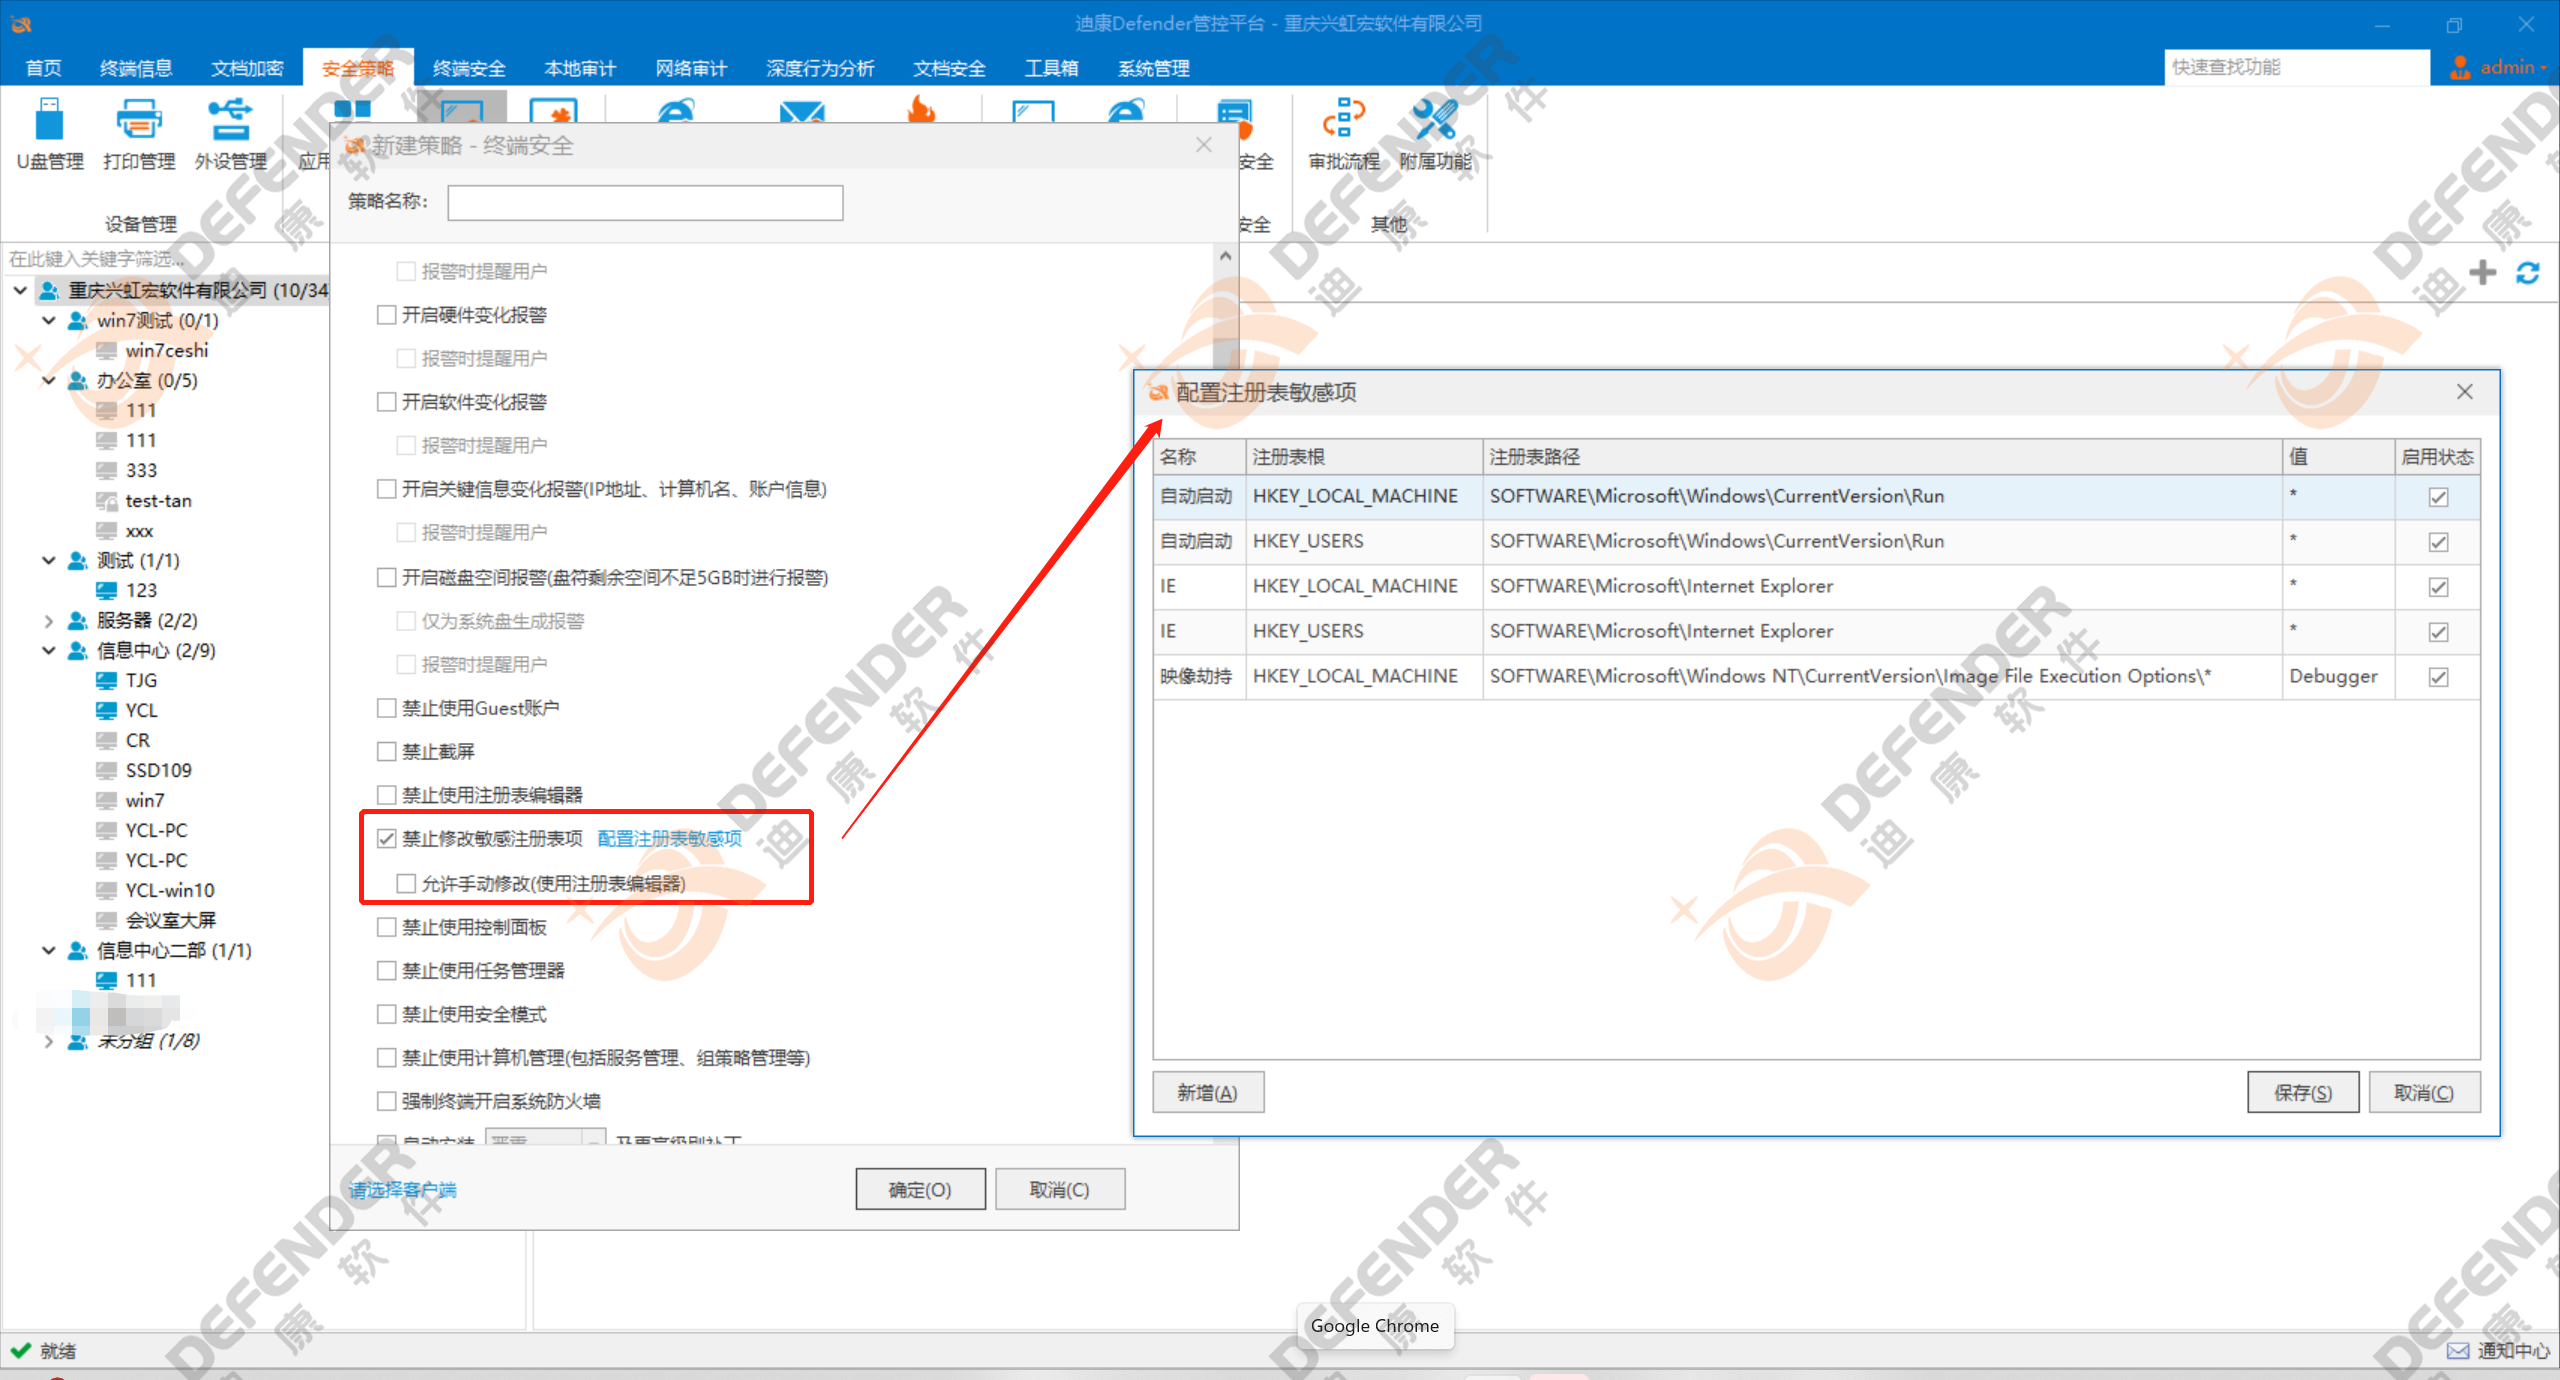Viewport: 2560px width, 1380px height.
Task: Open the admin account dropdown arrow
Action: (2544, 68)
